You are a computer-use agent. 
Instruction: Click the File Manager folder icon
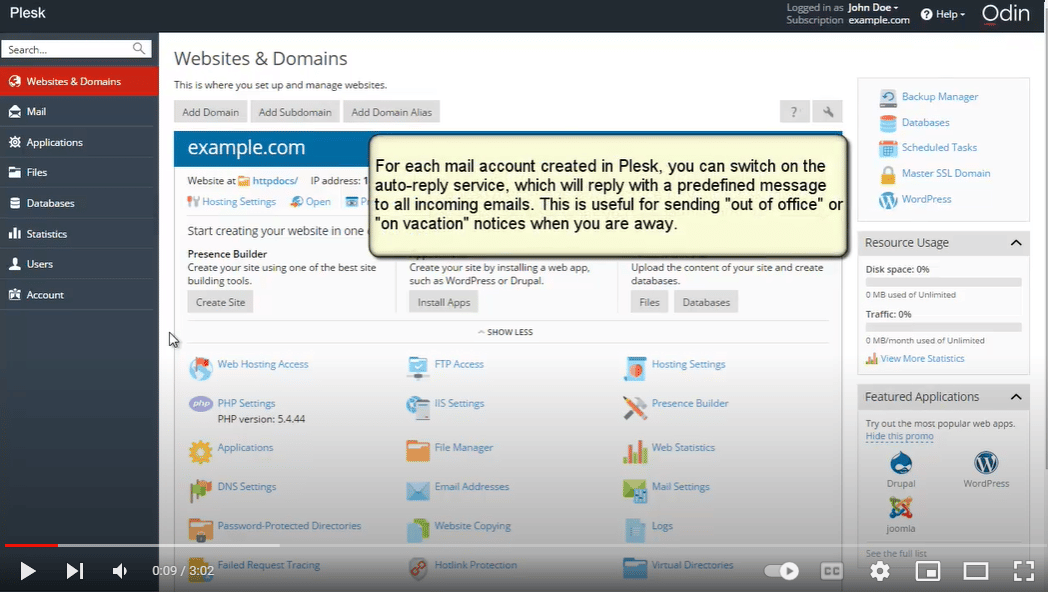click(418, 450)
